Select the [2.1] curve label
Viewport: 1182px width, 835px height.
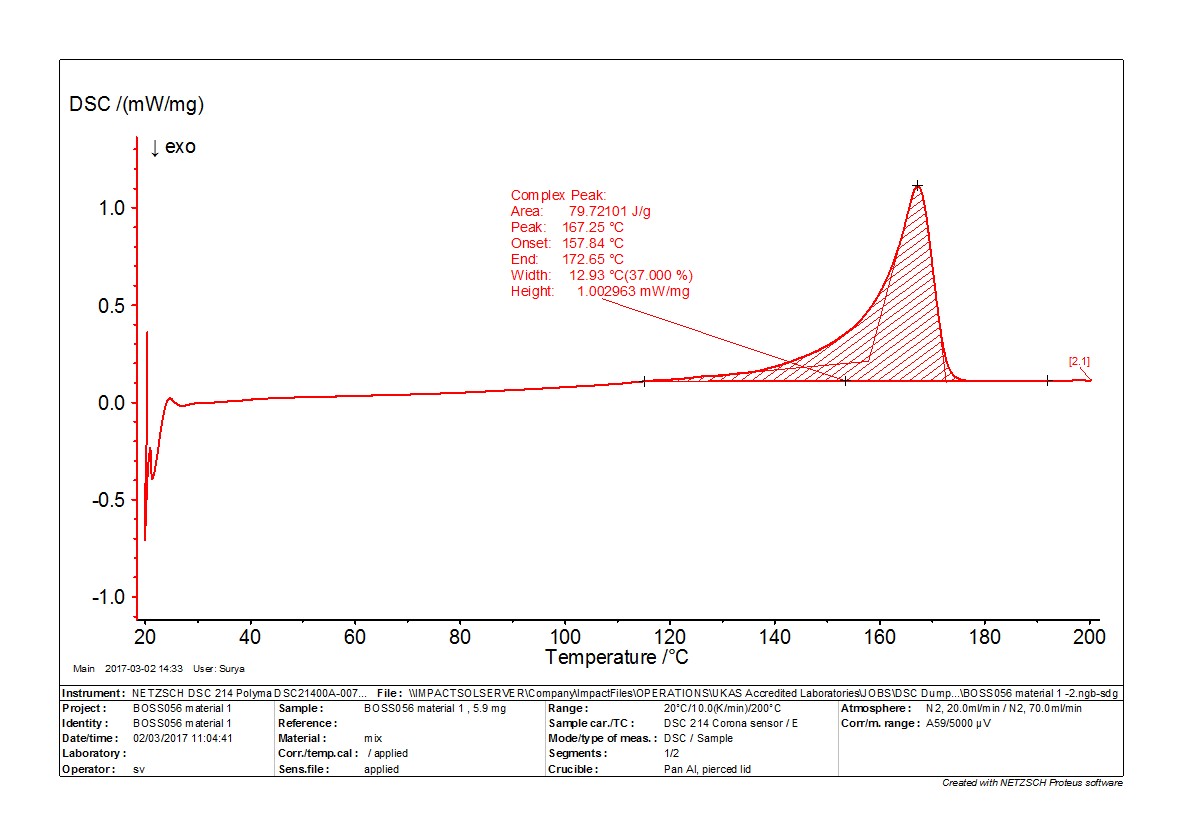pyautogui.click(x=1079, y=362)
